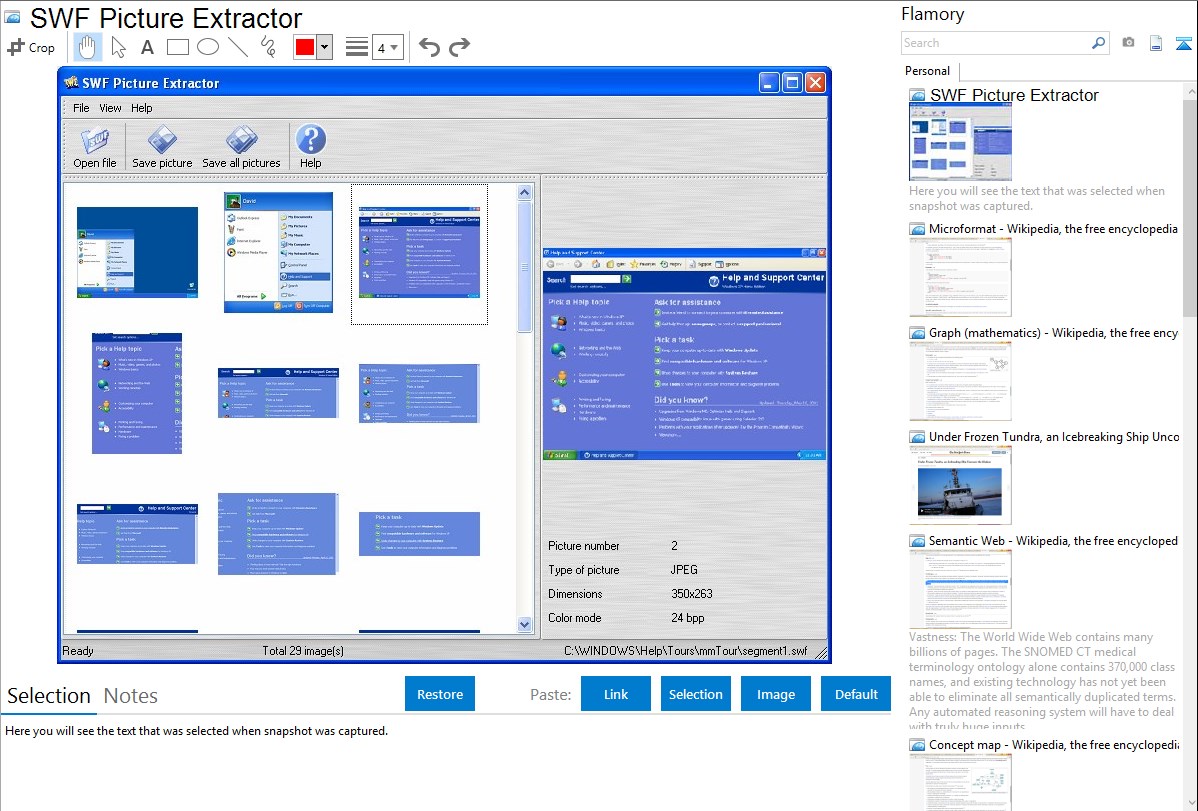1198x811 pixels.
Task: Select the Windows XP desktop thumbnail
Action: click(x=138, y=252)
